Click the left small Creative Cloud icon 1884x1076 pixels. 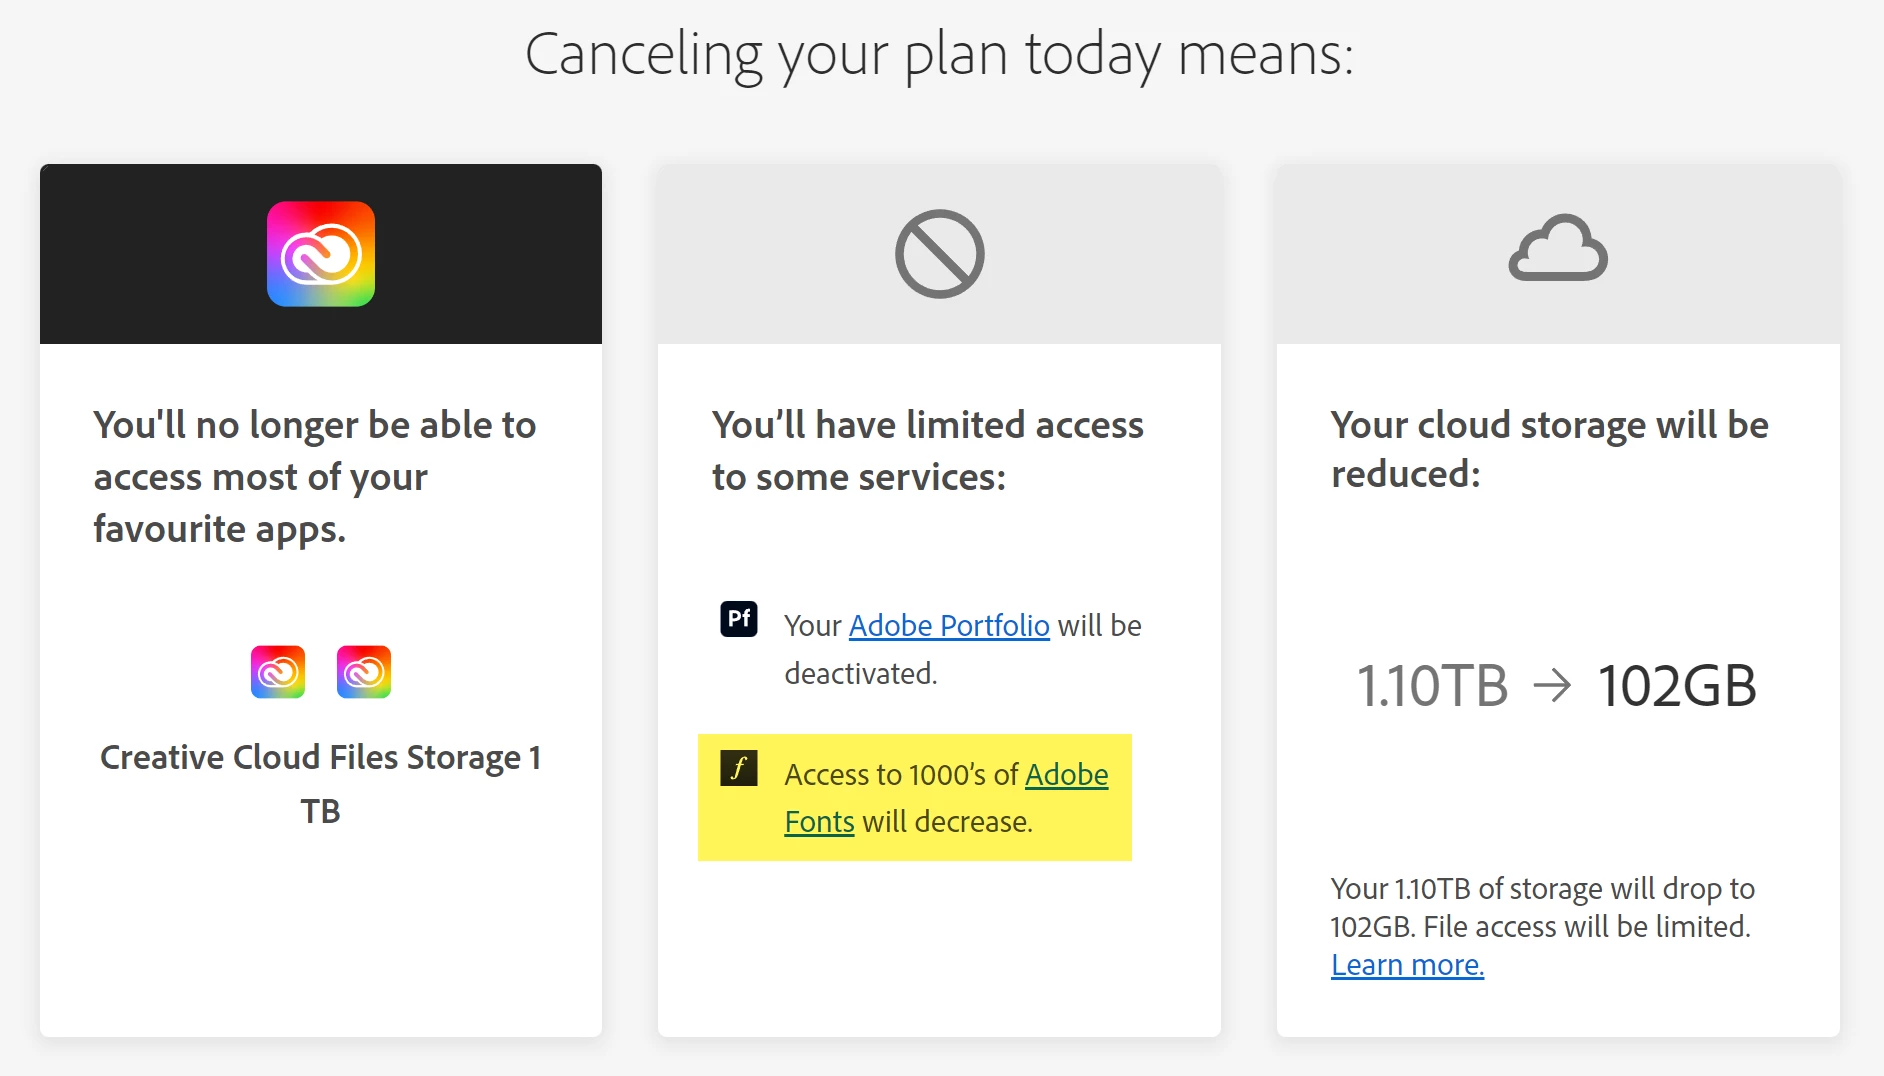pyautogui.click(x=278, y=672)
